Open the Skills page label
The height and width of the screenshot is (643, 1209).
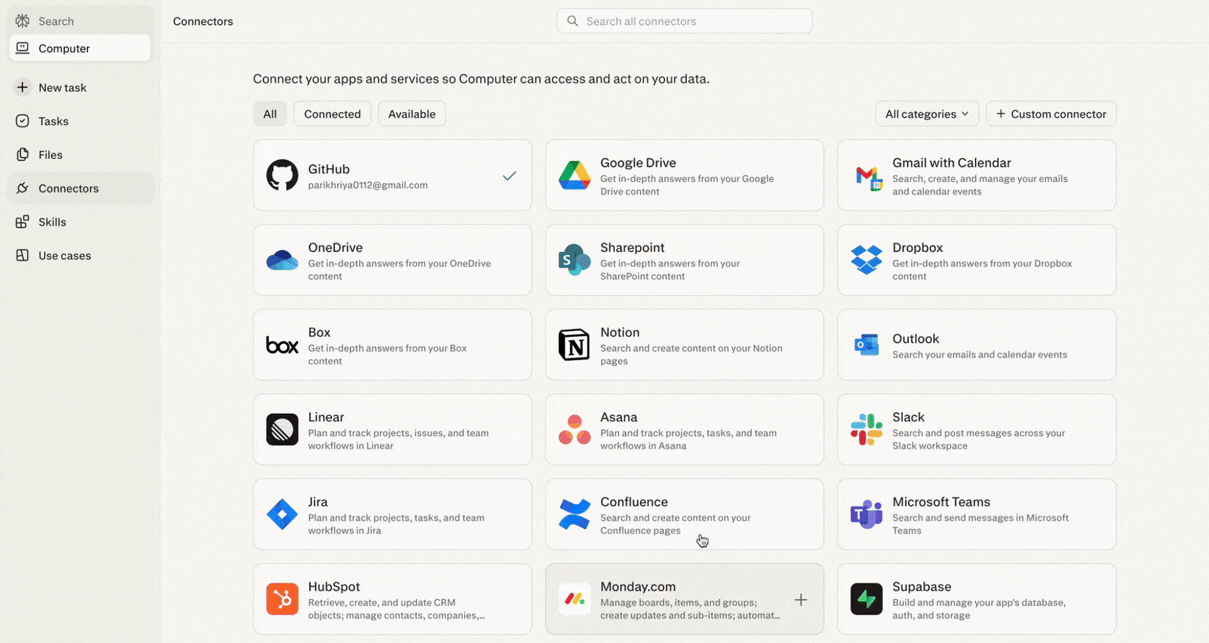tap(52, 222)
